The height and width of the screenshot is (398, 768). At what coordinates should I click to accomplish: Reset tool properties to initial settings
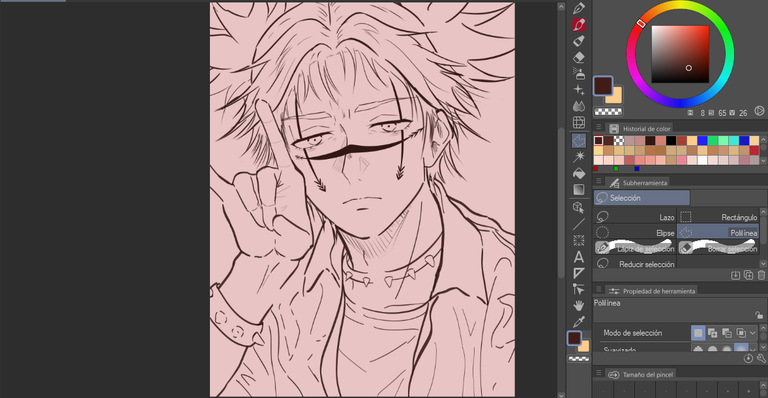[748, 358]
